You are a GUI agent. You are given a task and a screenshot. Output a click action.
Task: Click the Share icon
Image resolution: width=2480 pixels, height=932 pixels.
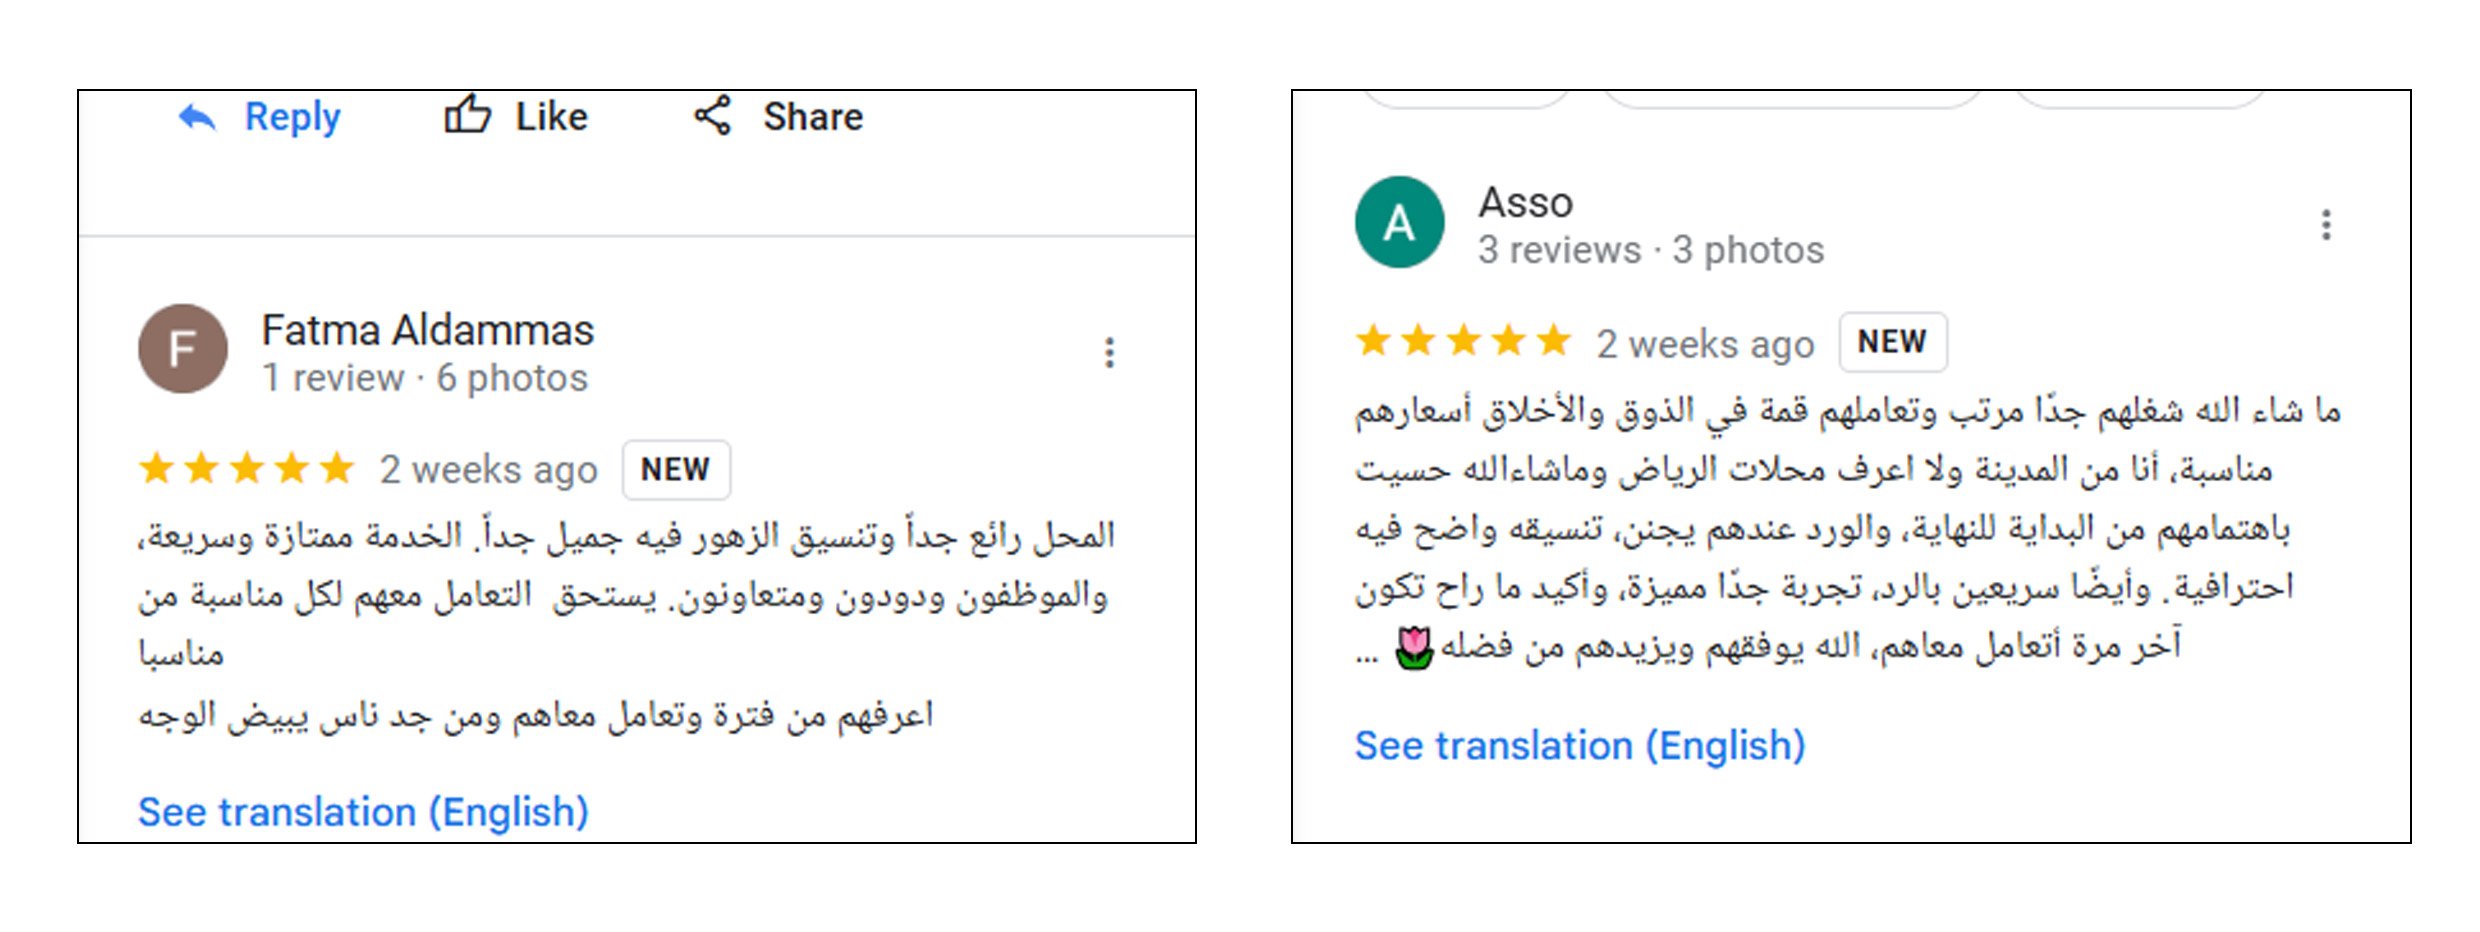coord(713,116)
